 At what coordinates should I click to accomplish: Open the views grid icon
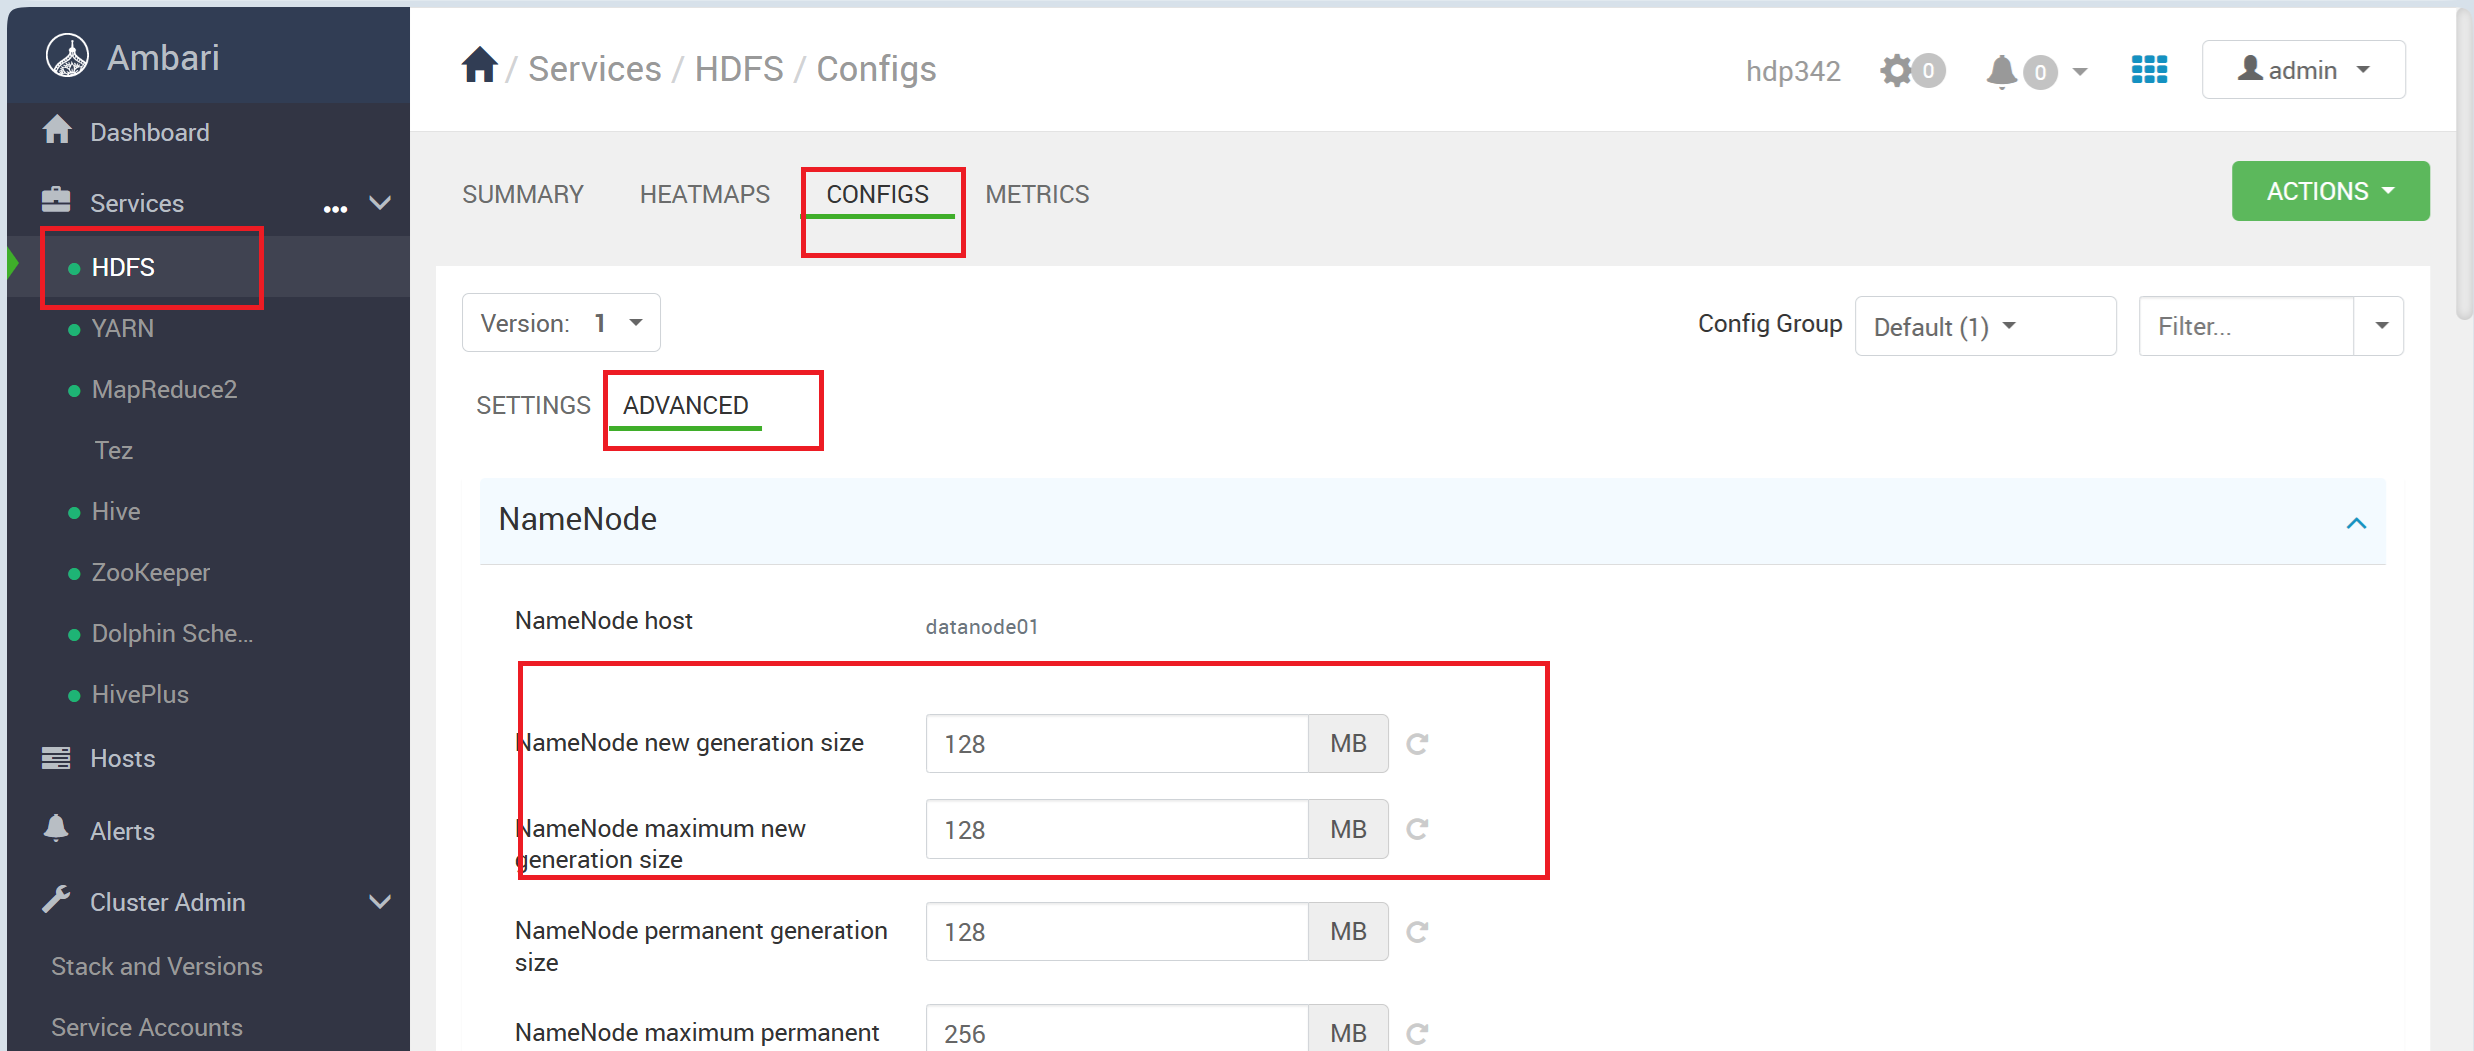(x=2149, y=70)
